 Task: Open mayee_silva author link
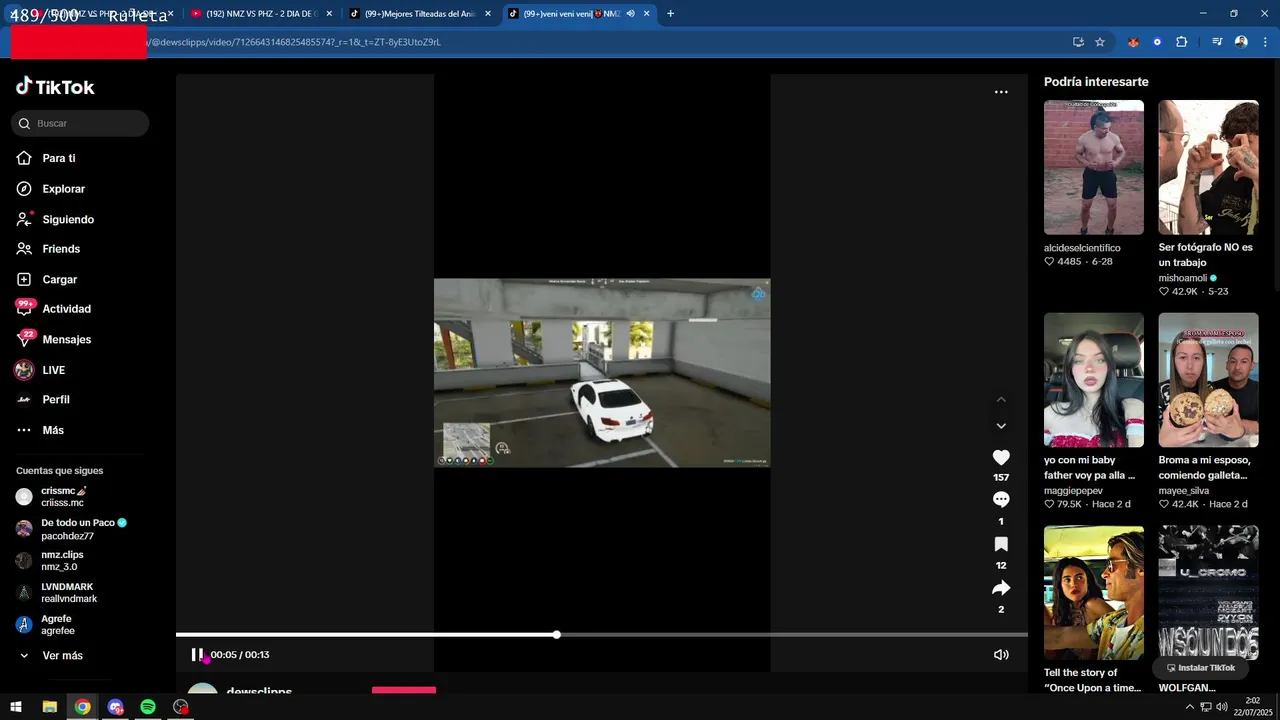click(1184, 491)
